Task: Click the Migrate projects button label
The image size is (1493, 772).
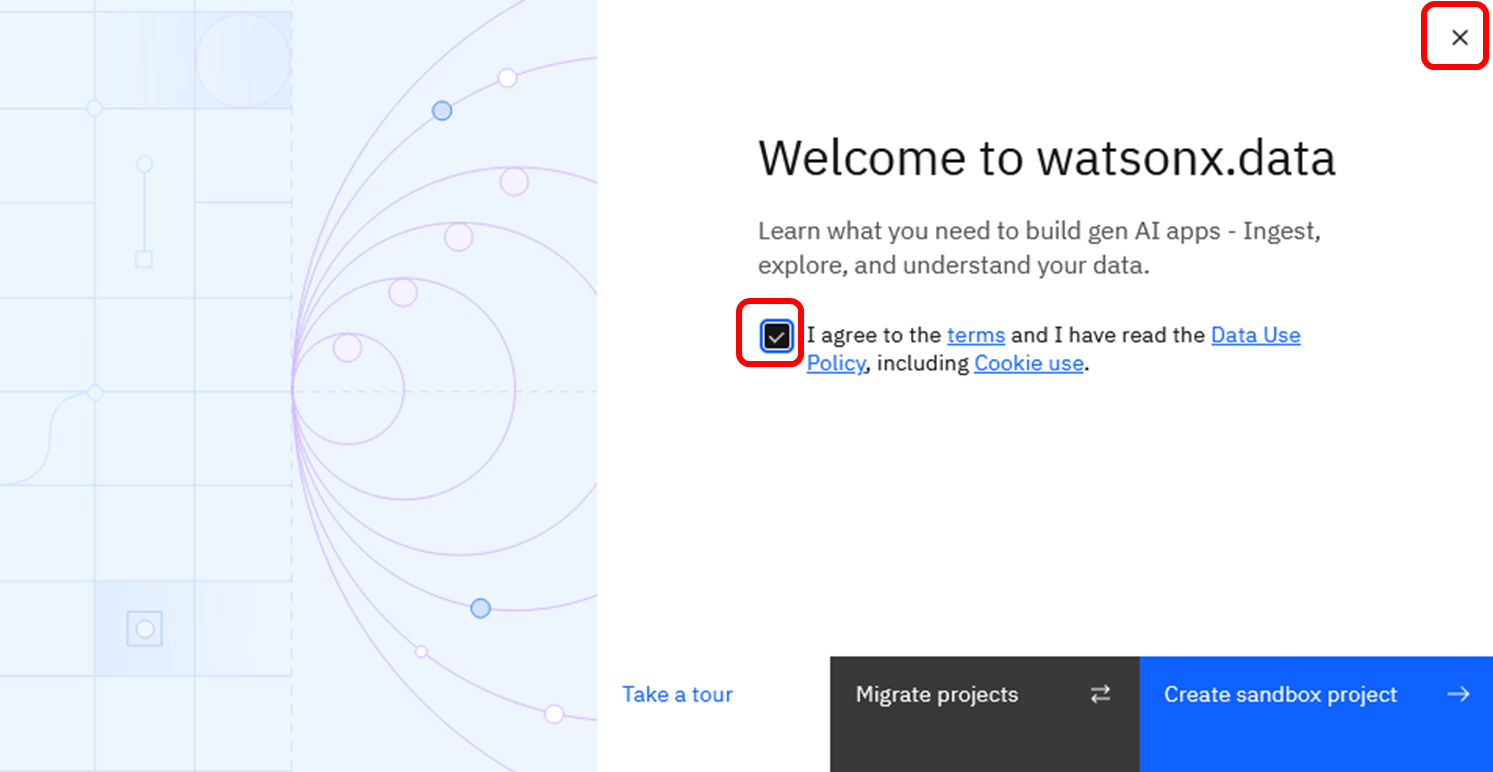Action: [936, 694]
